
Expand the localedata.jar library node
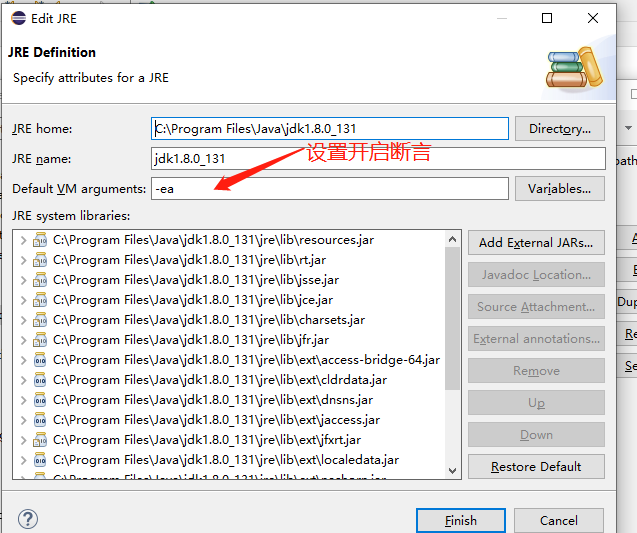coord(24,460)
